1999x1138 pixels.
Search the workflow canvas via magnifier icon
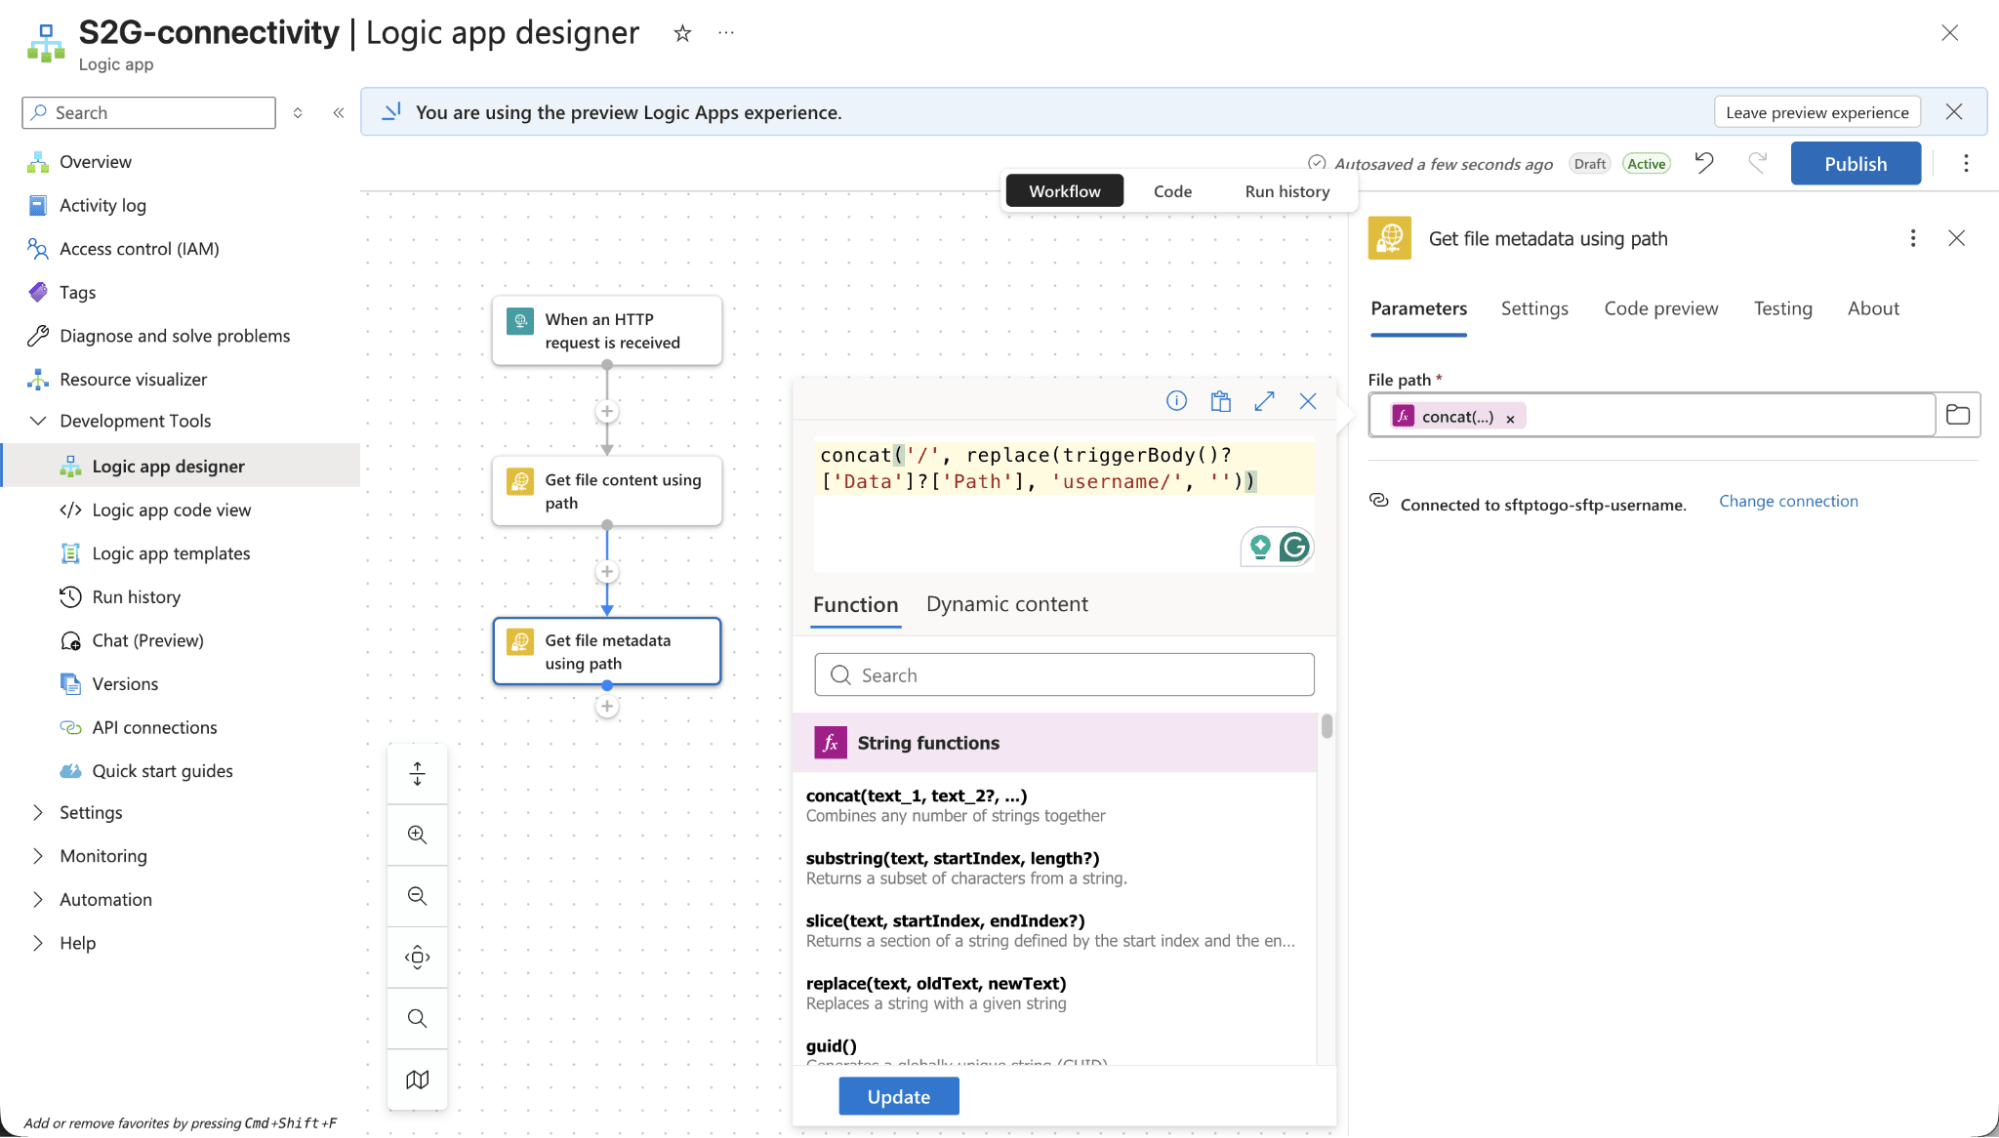[x=417, y=1019]
